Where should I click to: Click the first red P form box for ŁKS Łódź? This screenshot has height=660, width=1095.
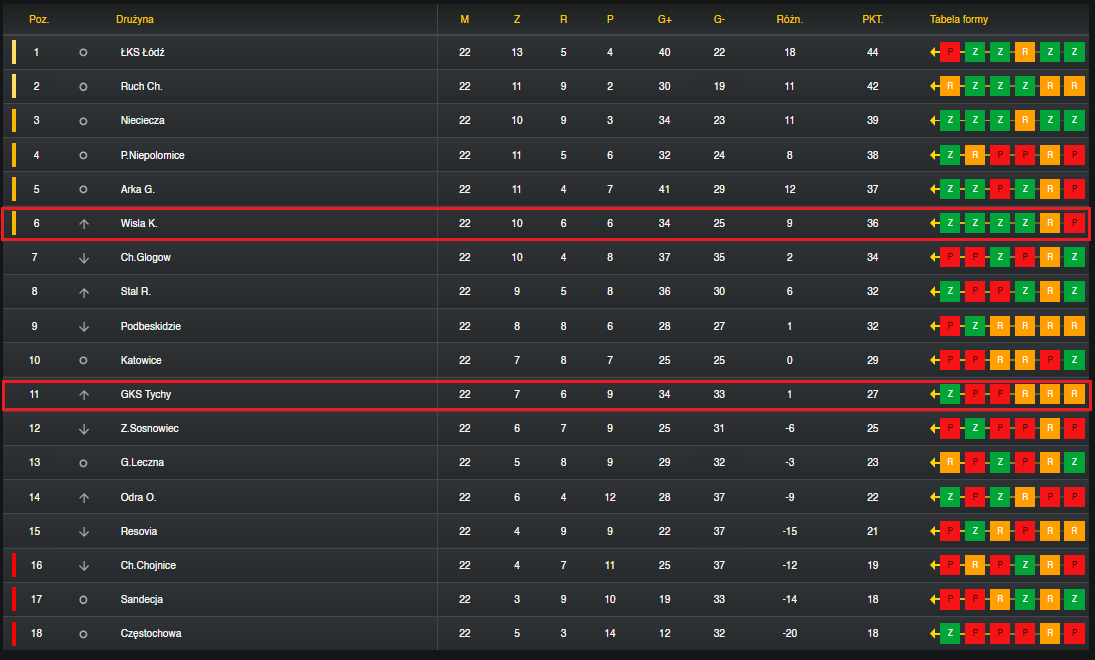(950, 52)
